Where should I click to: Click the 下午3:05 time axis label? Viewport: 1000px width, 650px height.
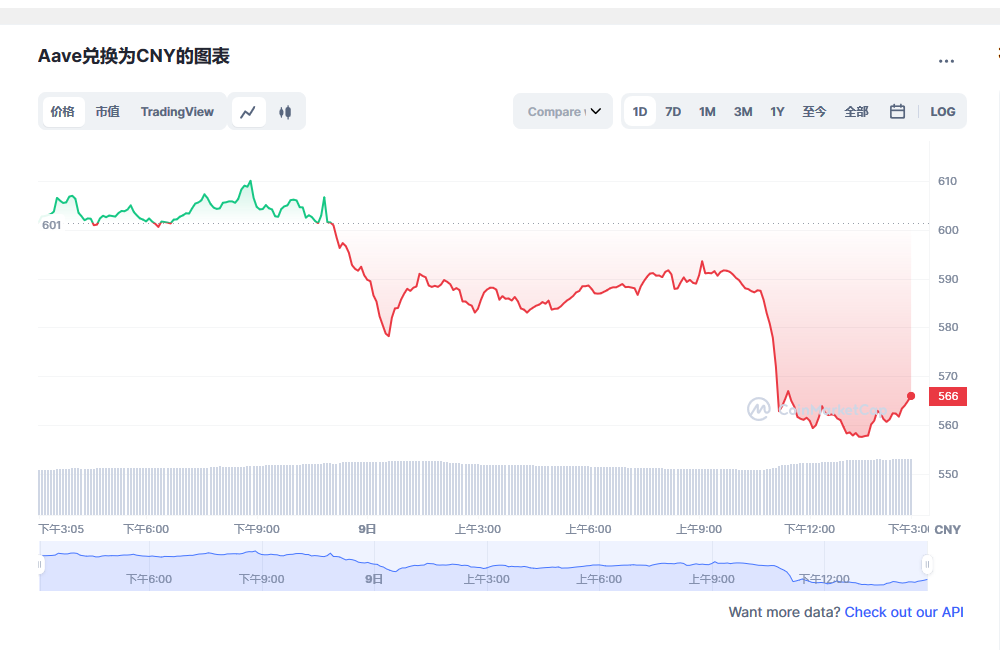(x=61, y=529)
